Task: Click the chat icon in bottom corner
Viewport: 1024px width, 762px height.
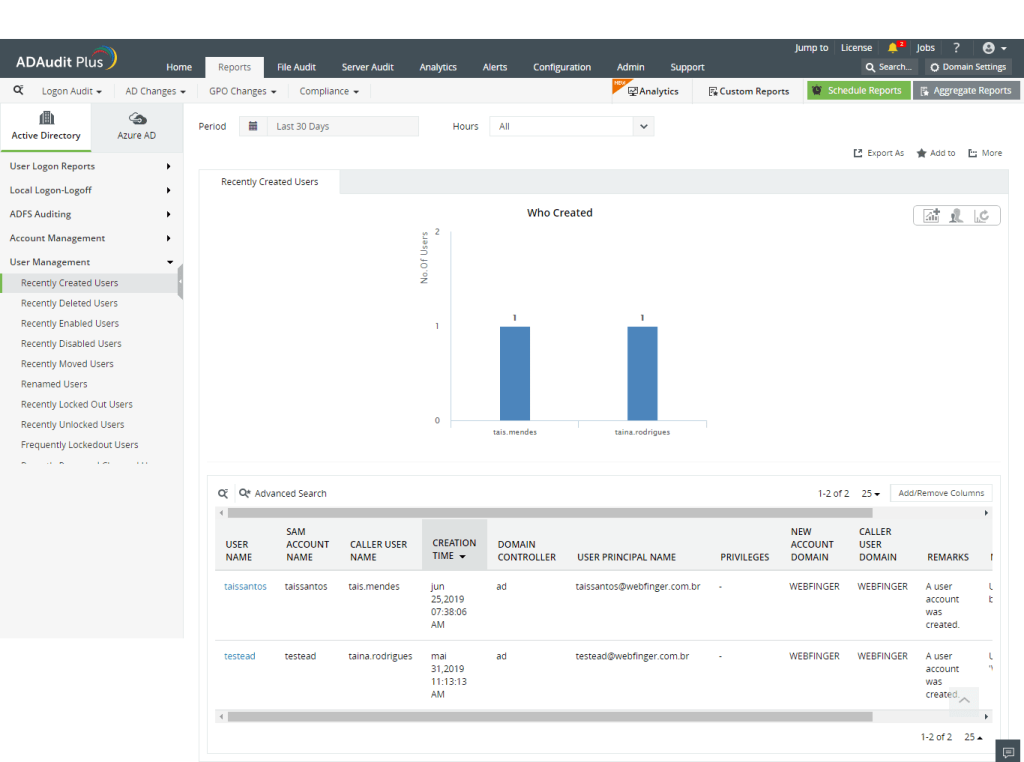Action: tap(1009, 752)
